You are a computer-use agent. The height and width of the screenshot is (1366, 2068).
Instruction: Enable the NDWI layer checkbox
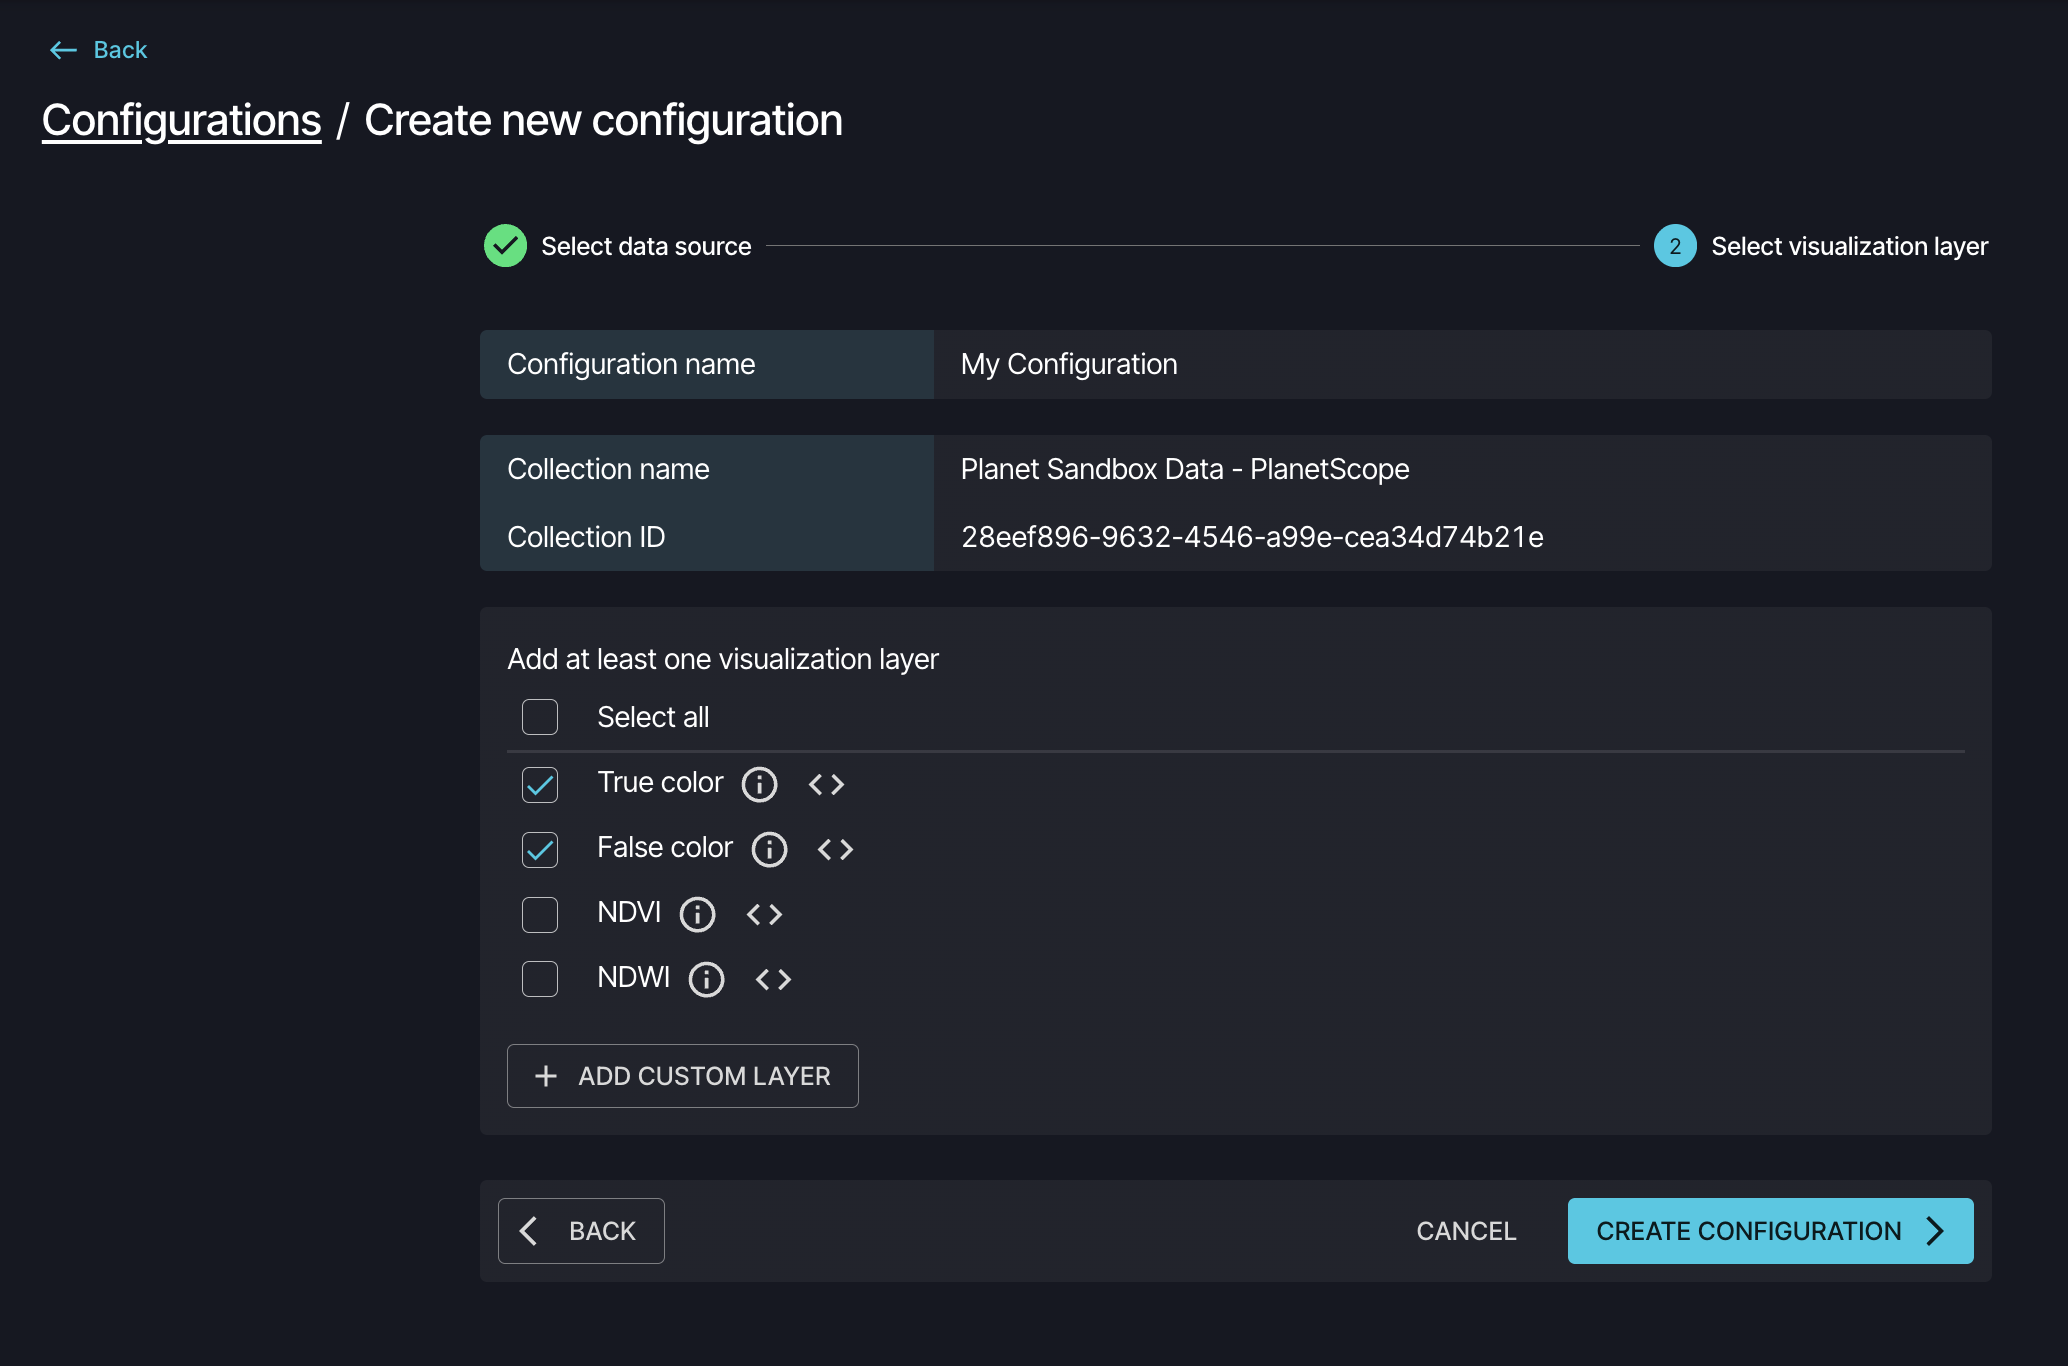[x=540, y=979]
